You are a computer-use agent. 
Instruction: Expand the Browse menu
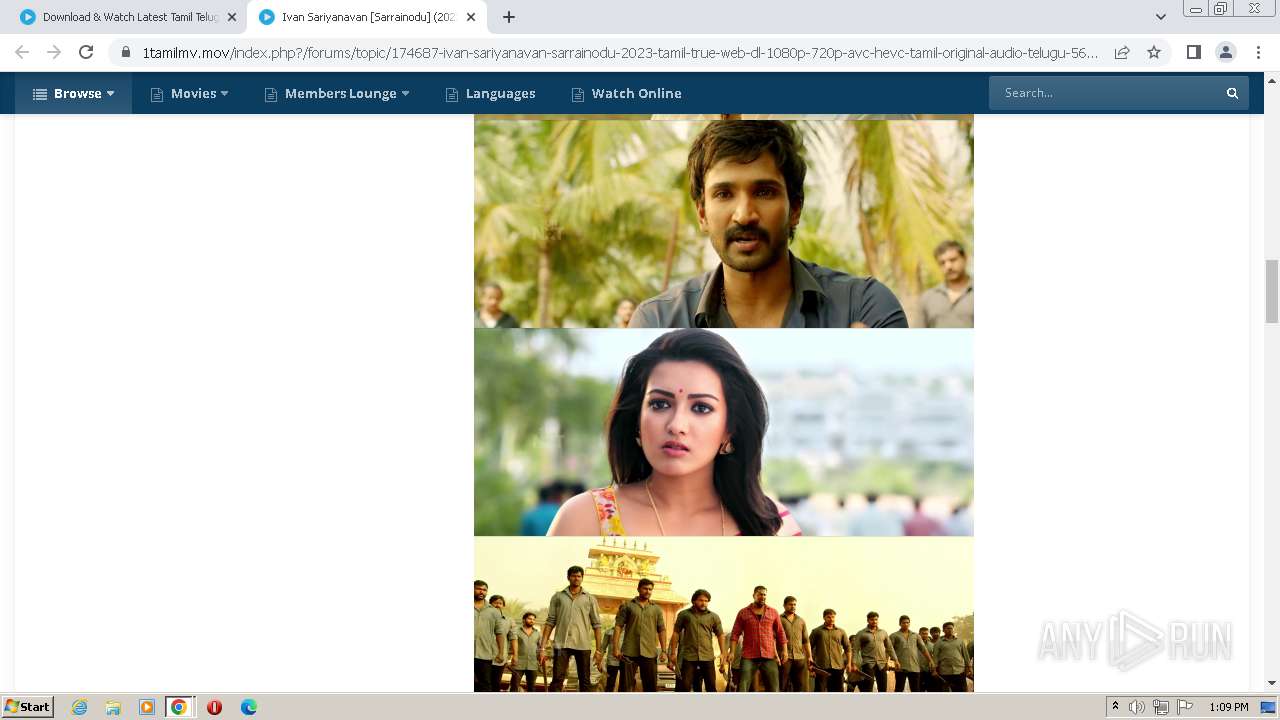(73, 93)
